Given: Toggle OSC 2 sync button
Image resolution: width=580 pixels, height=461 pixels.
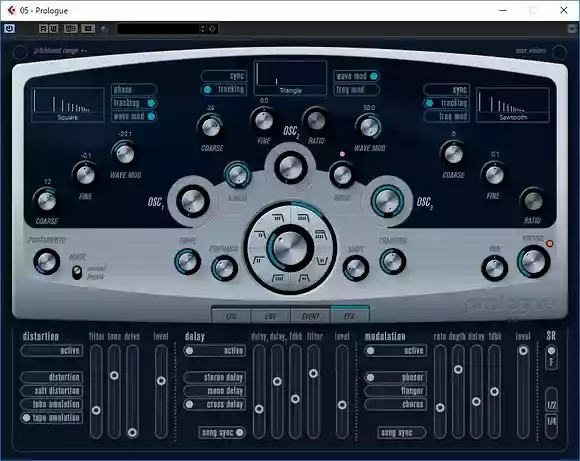Looking at the screenshot, I should point(224,76).
